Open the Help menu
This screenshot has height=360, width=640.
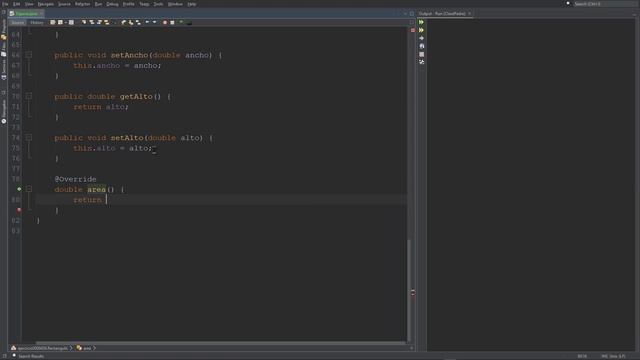[192, 4]
